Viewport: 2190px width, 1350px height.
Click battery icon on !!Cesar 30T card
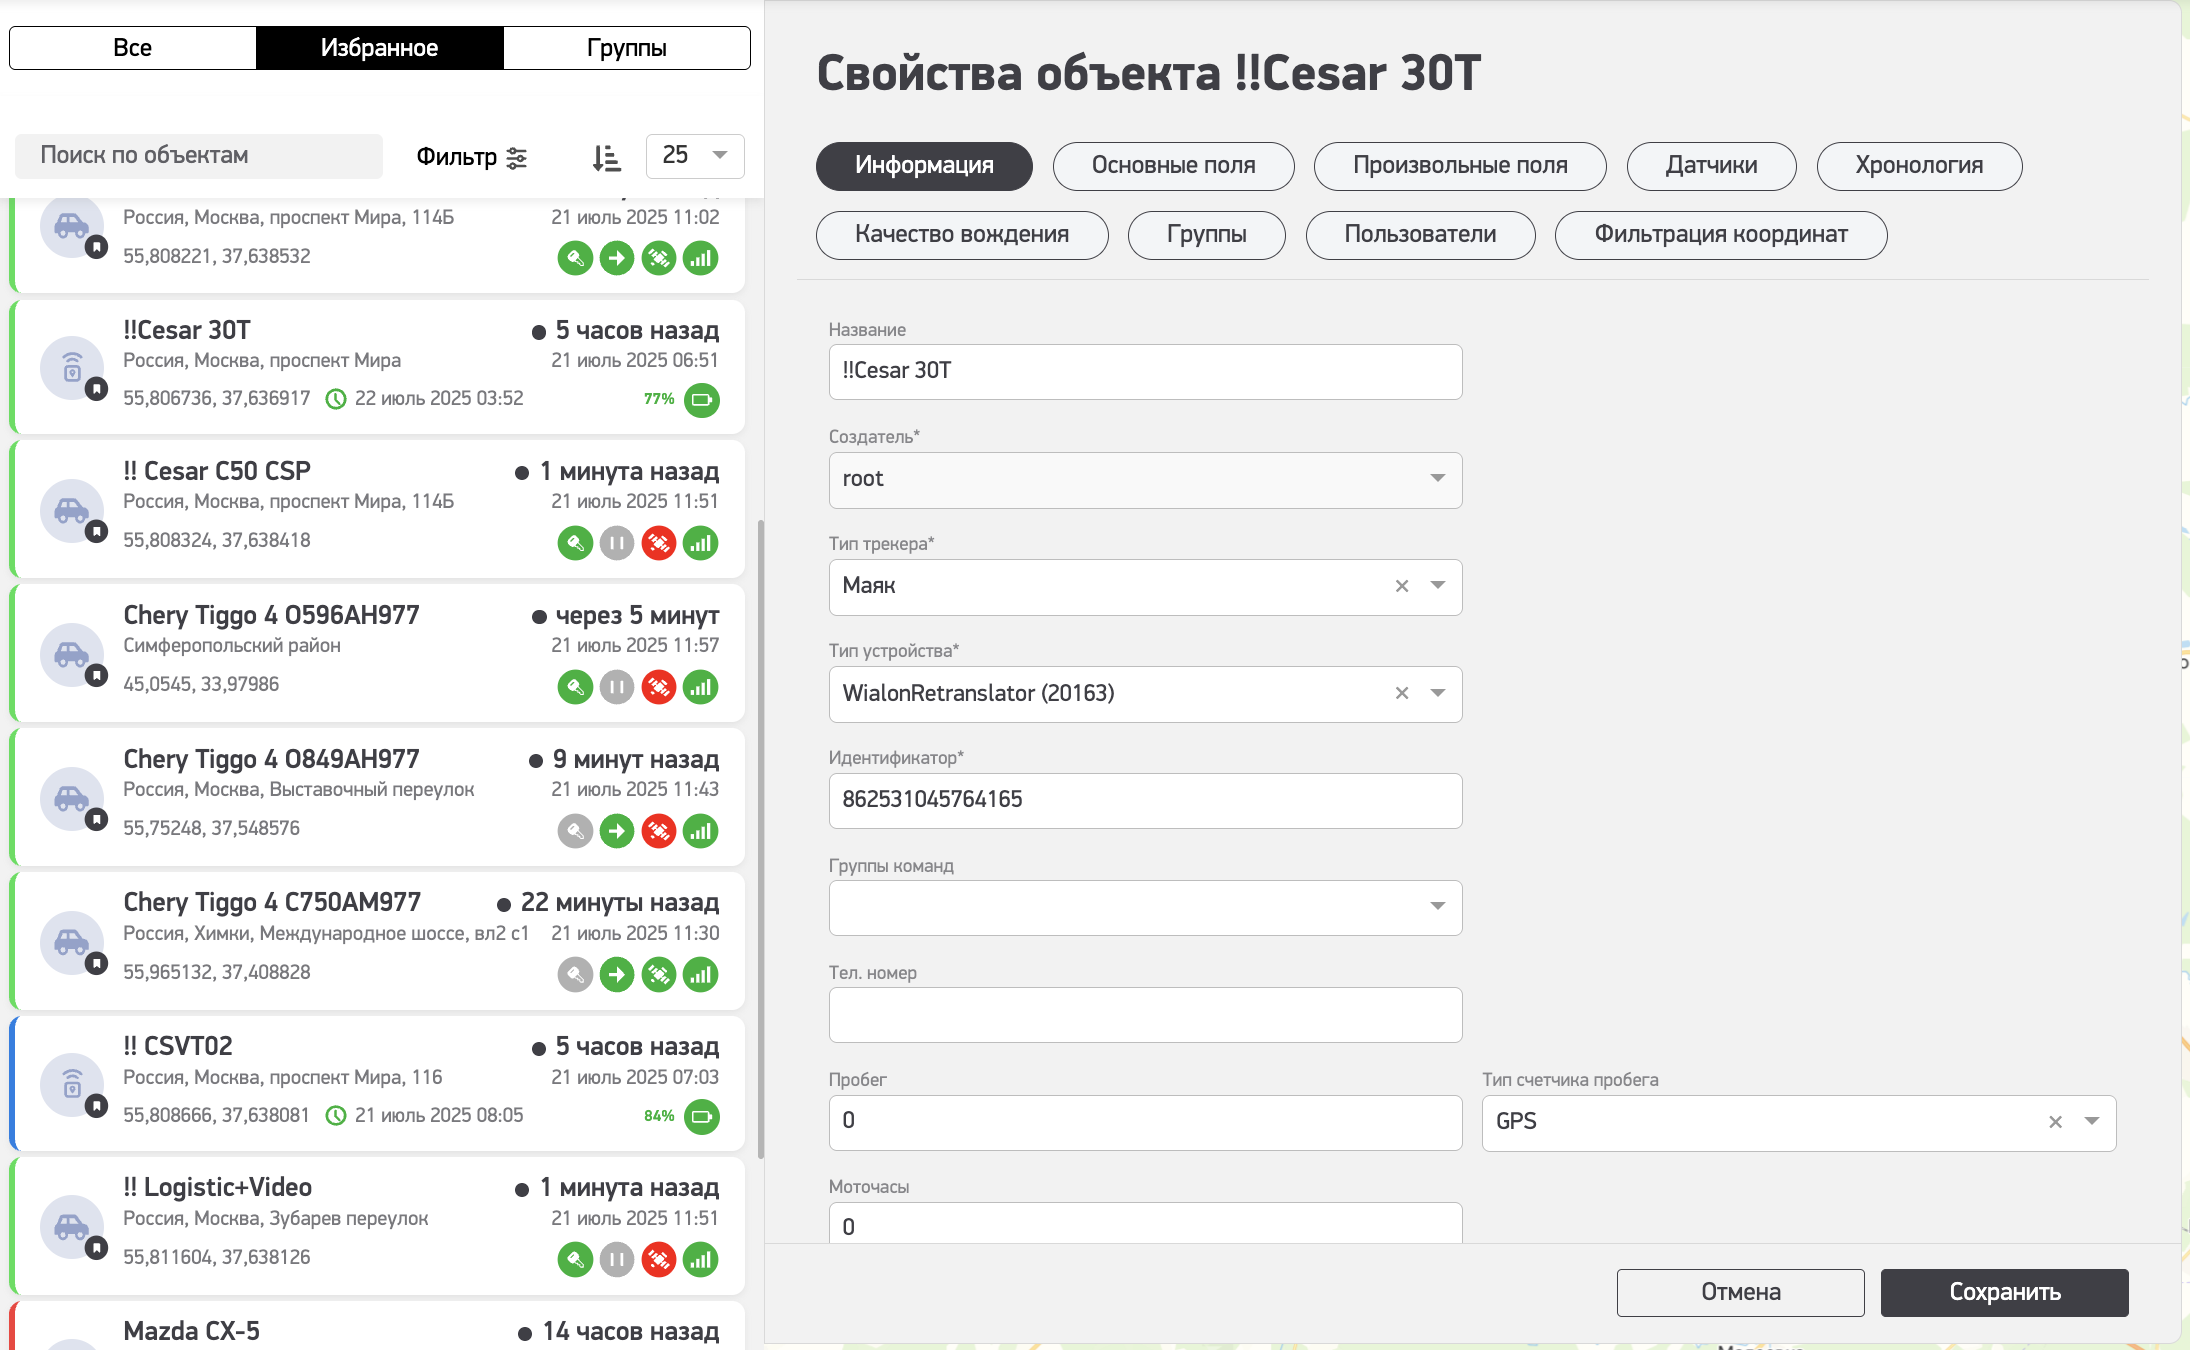(702, 400)
